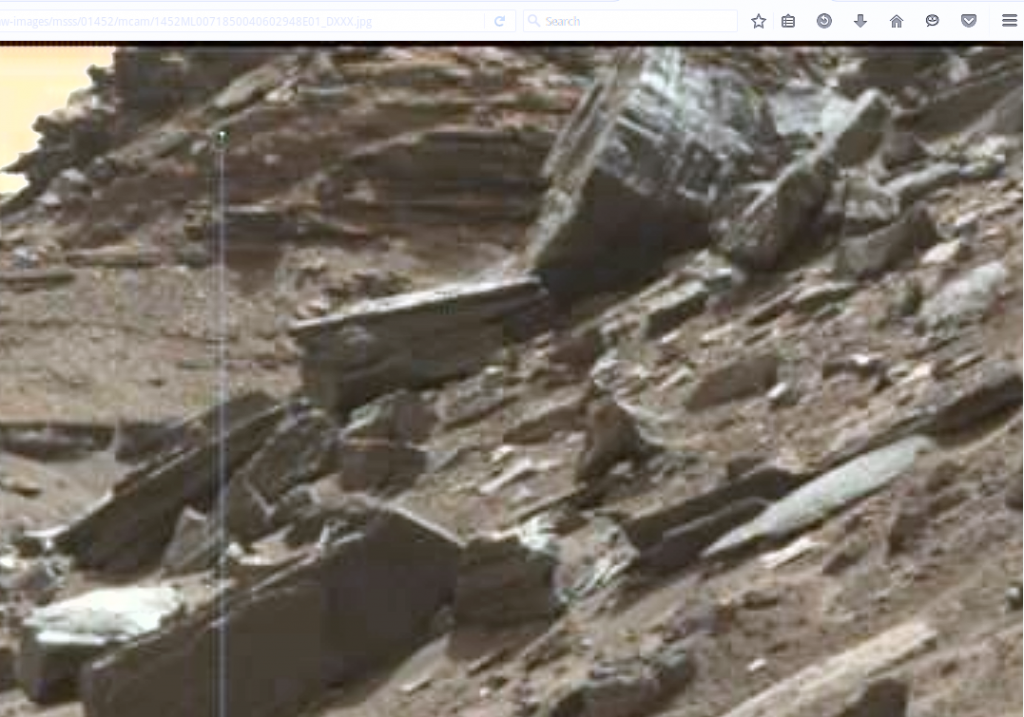The width and height of the screenshot is (1024, 717).
Task: Go to the Home page
Action: 896,21
